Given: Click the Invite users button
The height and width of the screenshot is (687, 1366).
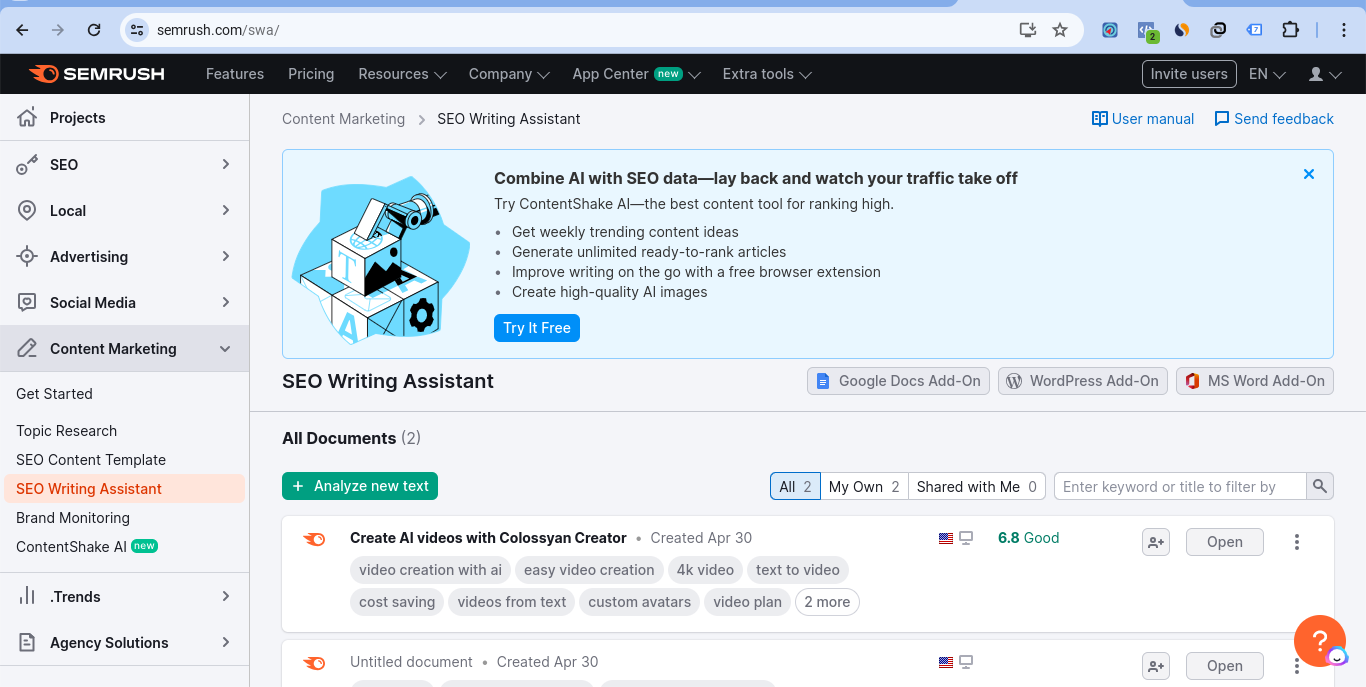Looking at the screenshot, I should (x=1189, y=74).
